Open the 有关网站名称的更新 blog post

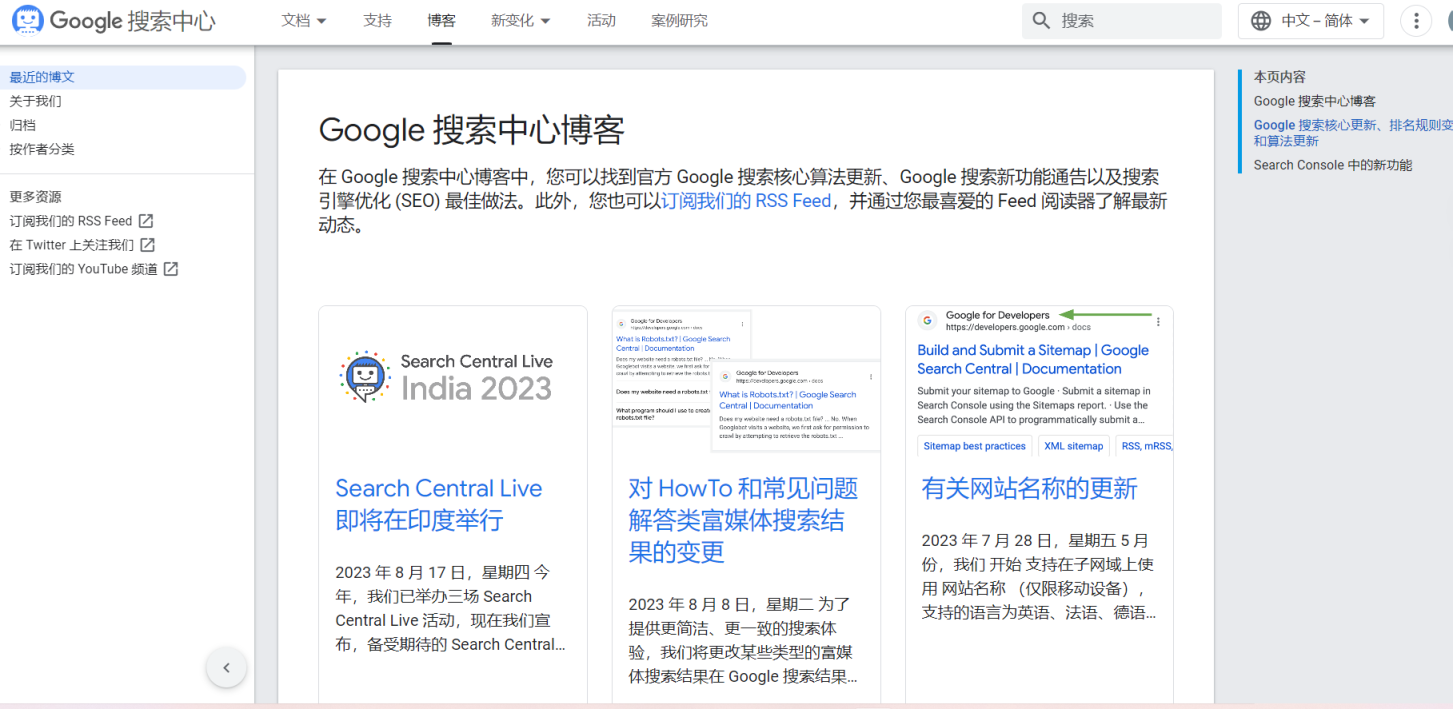pyautogui.click(x=1028, y=488)
